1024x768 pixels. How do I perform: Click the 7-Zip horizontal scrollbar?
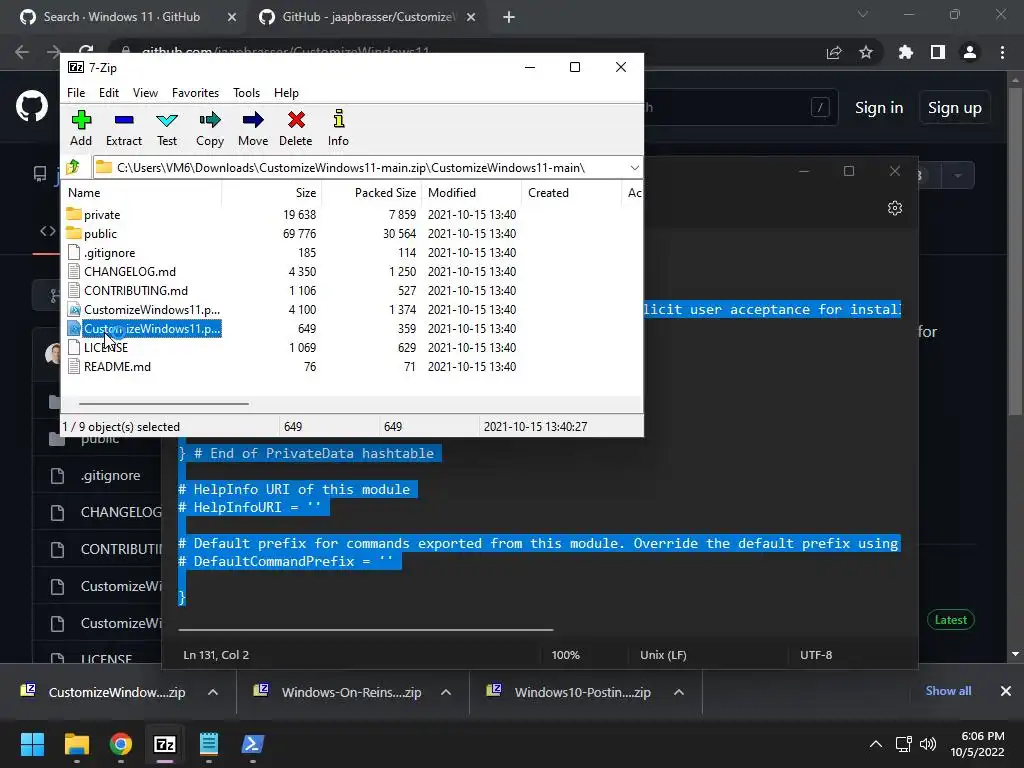pyautogui.click(x=163, y=404)
